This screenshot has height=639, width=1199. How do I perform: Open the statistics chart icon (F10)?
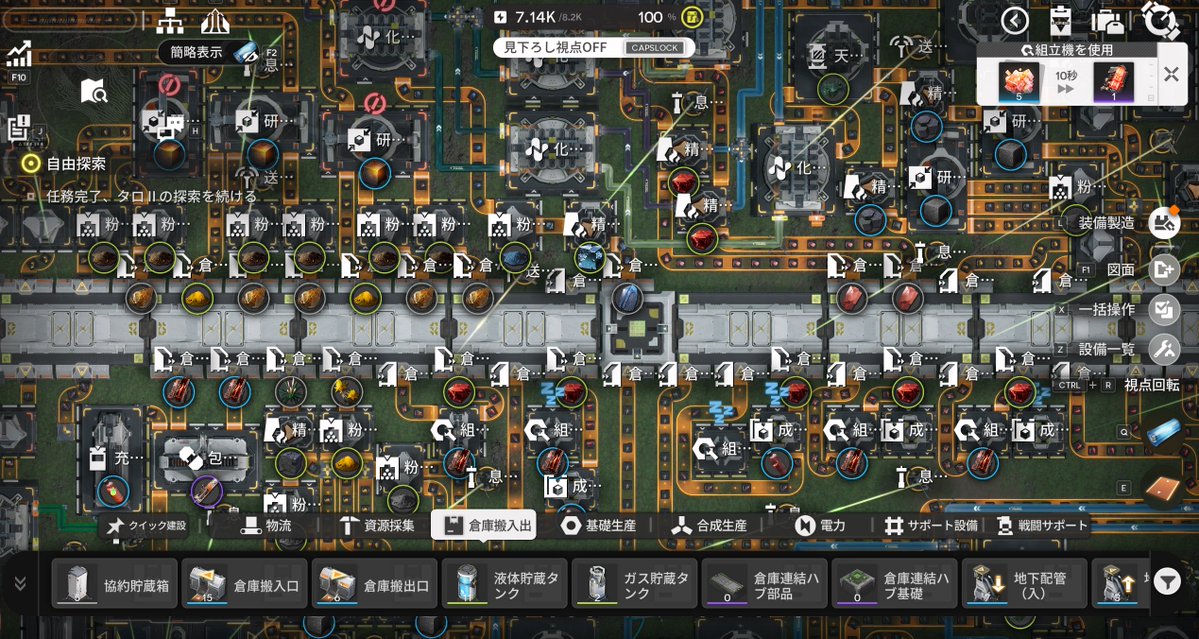click(18, 54)
